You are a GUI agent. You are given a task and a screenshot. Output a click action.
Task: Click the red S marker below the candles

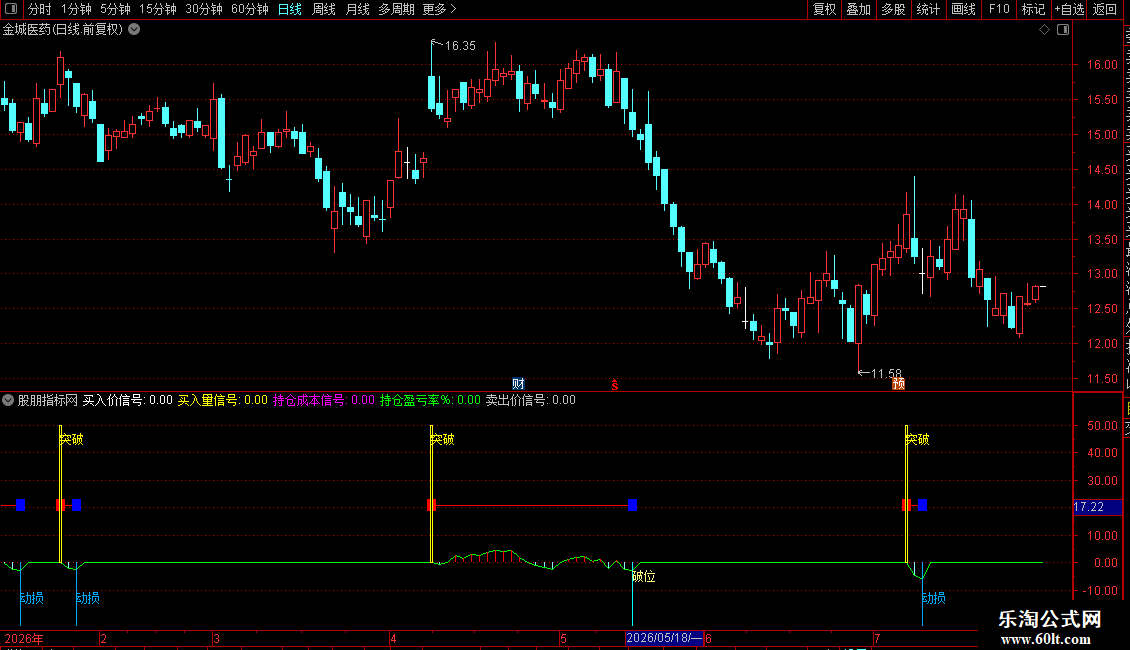[x=615, y=386]
